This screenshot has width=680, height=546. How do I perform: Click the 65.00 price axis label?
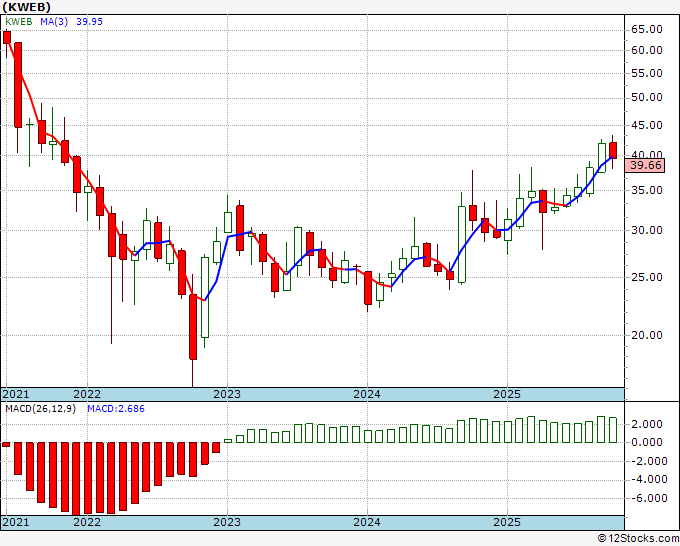point(647,29)
